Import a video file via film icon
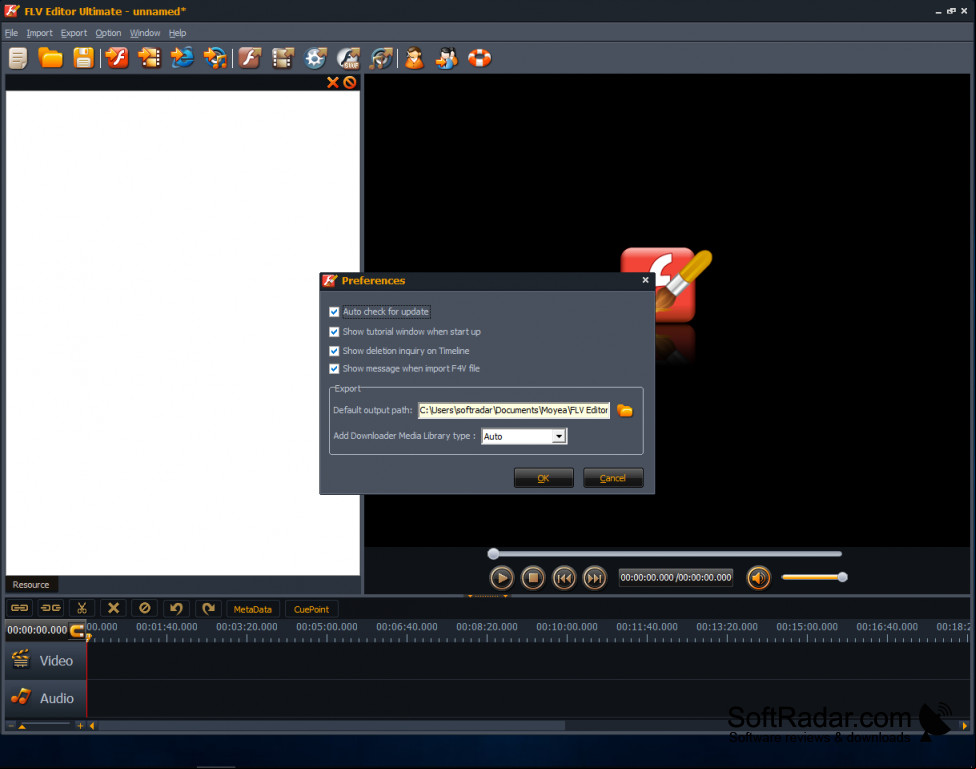 click(149, 58)
